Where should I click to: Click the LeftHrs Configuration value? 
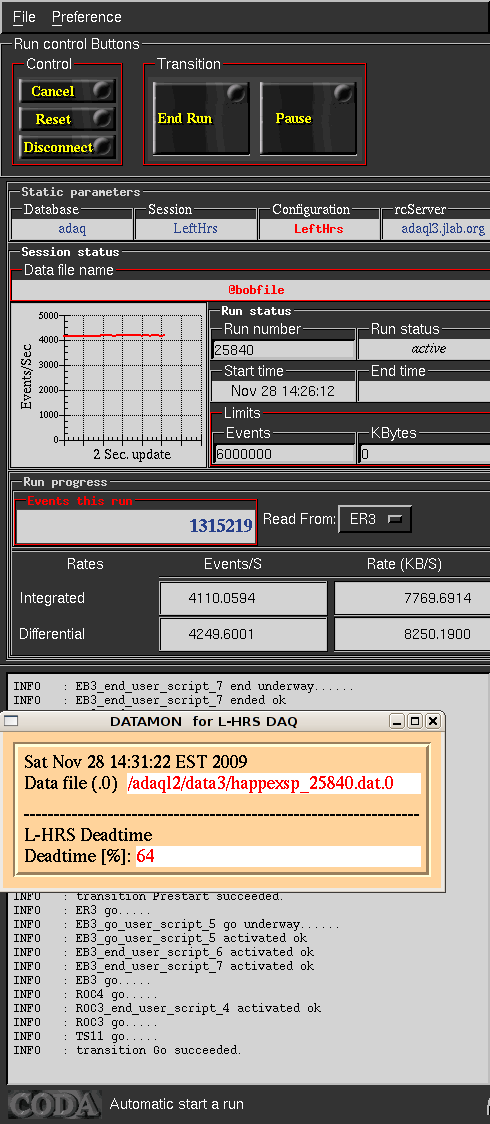click(319, 229)
